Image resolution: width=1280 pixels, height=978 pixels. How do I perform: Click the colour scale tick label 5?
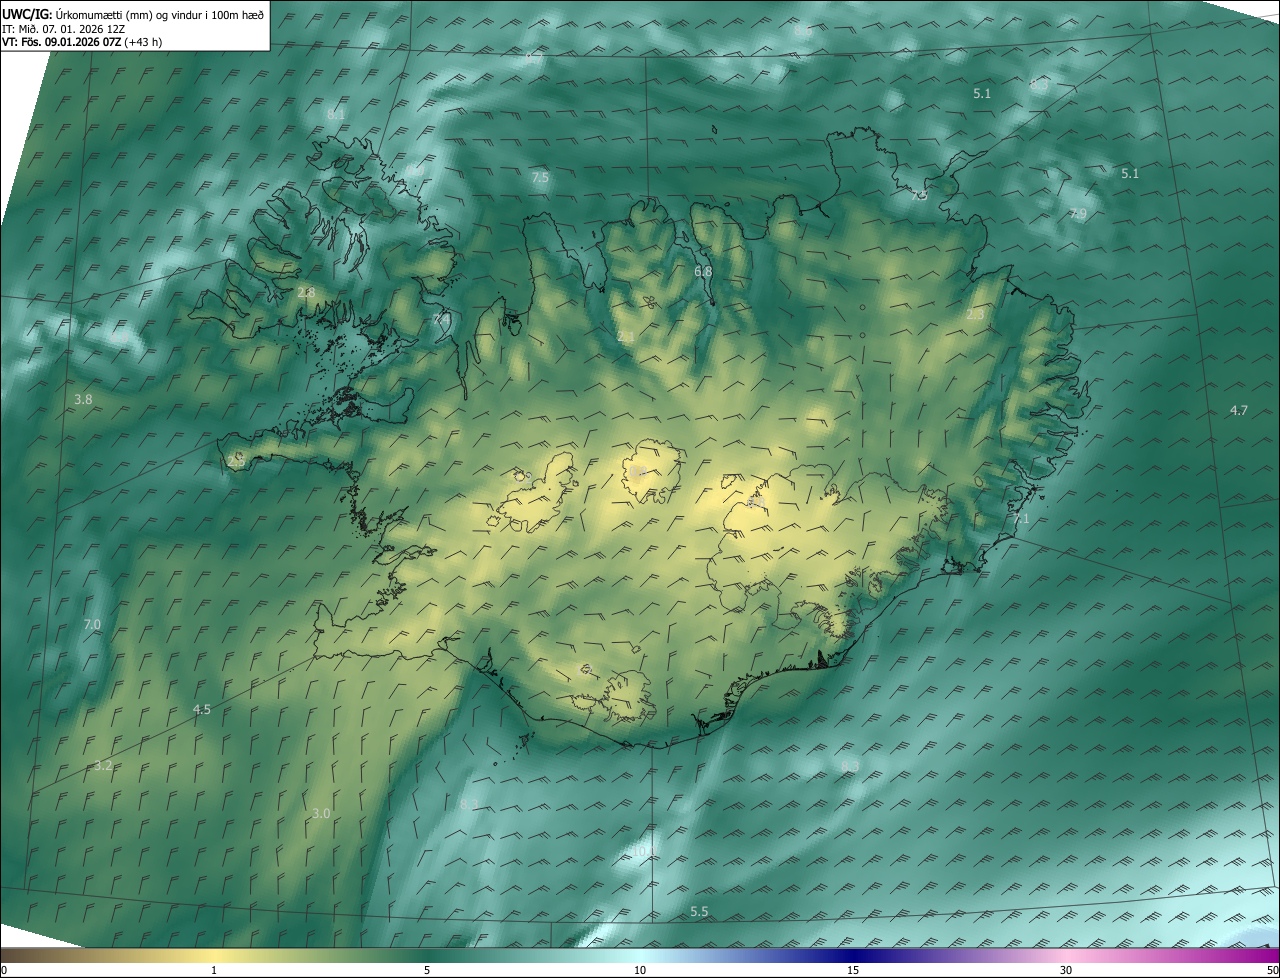(x=427, y=970)
